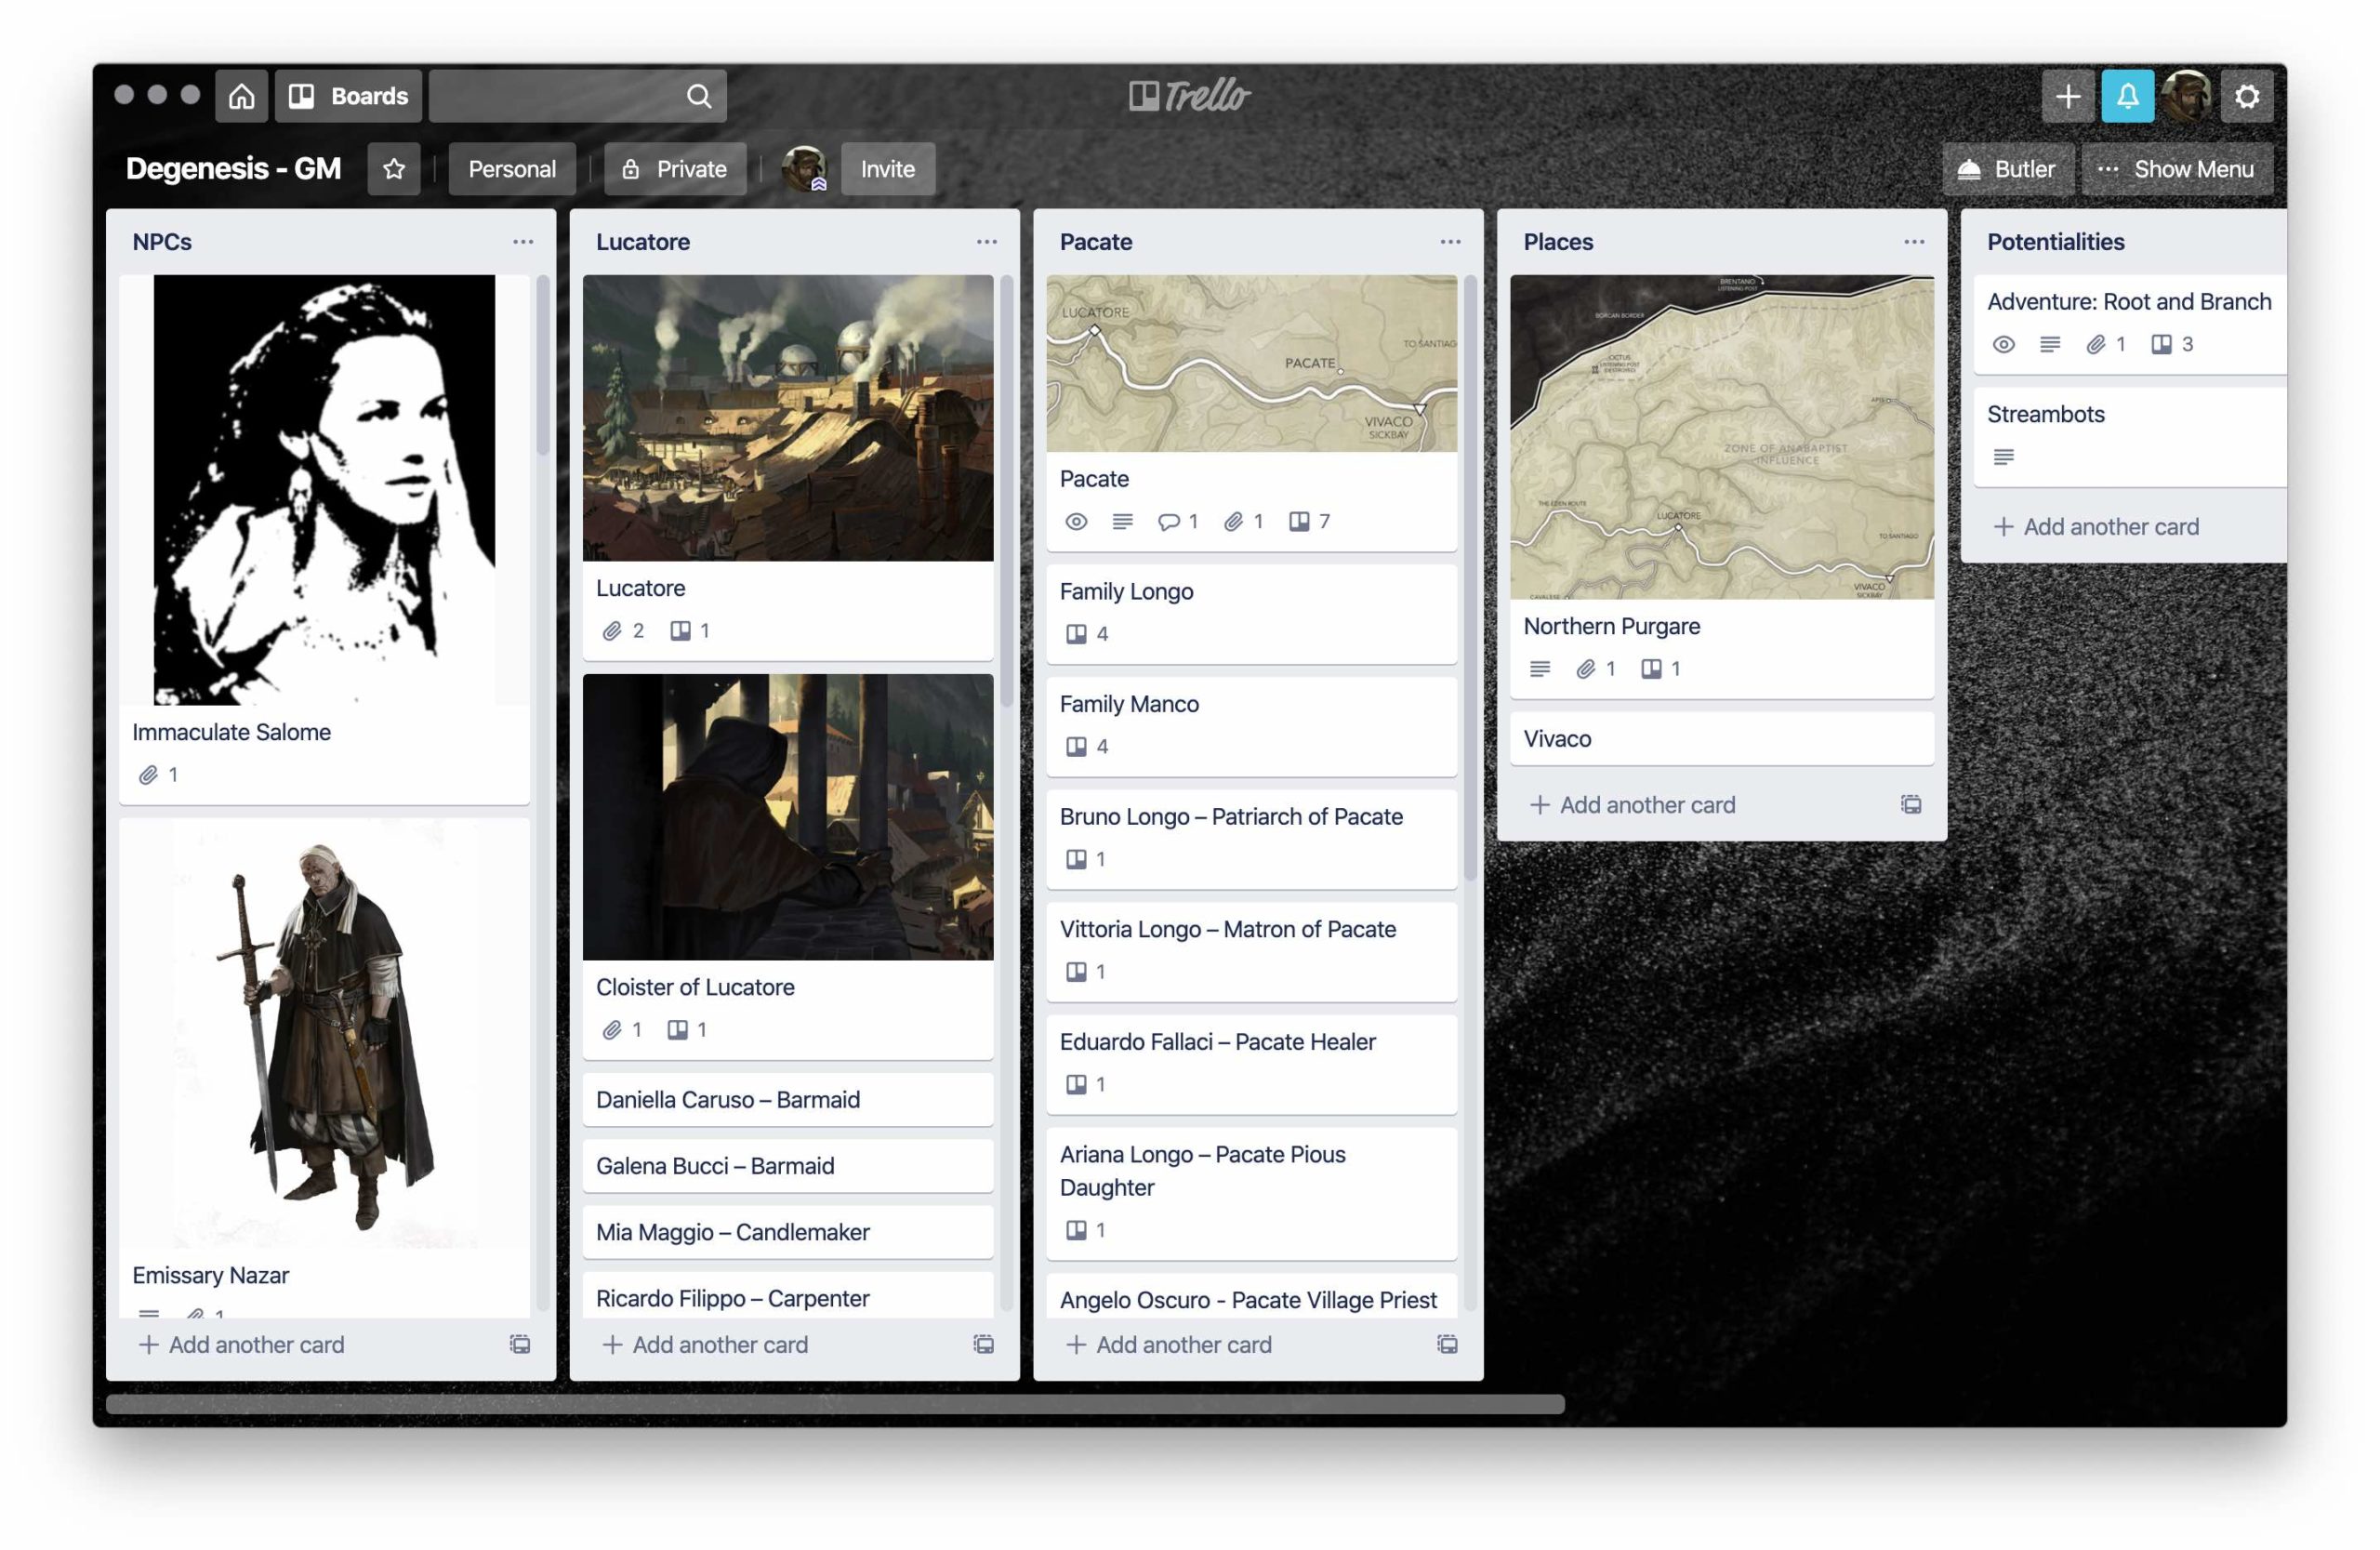Open the notifications bell
The image size is (2380, 1550).
[x=2127, y=96]
